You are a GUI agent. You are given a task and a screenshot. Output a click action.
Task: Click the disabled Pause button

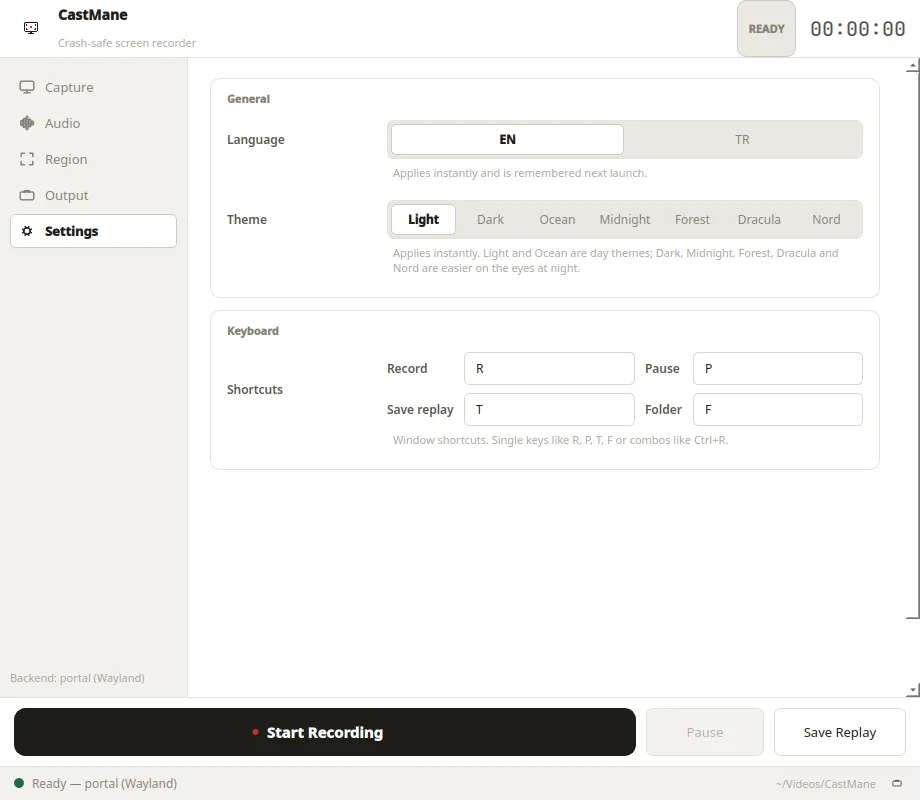click(x=705, y=732)
